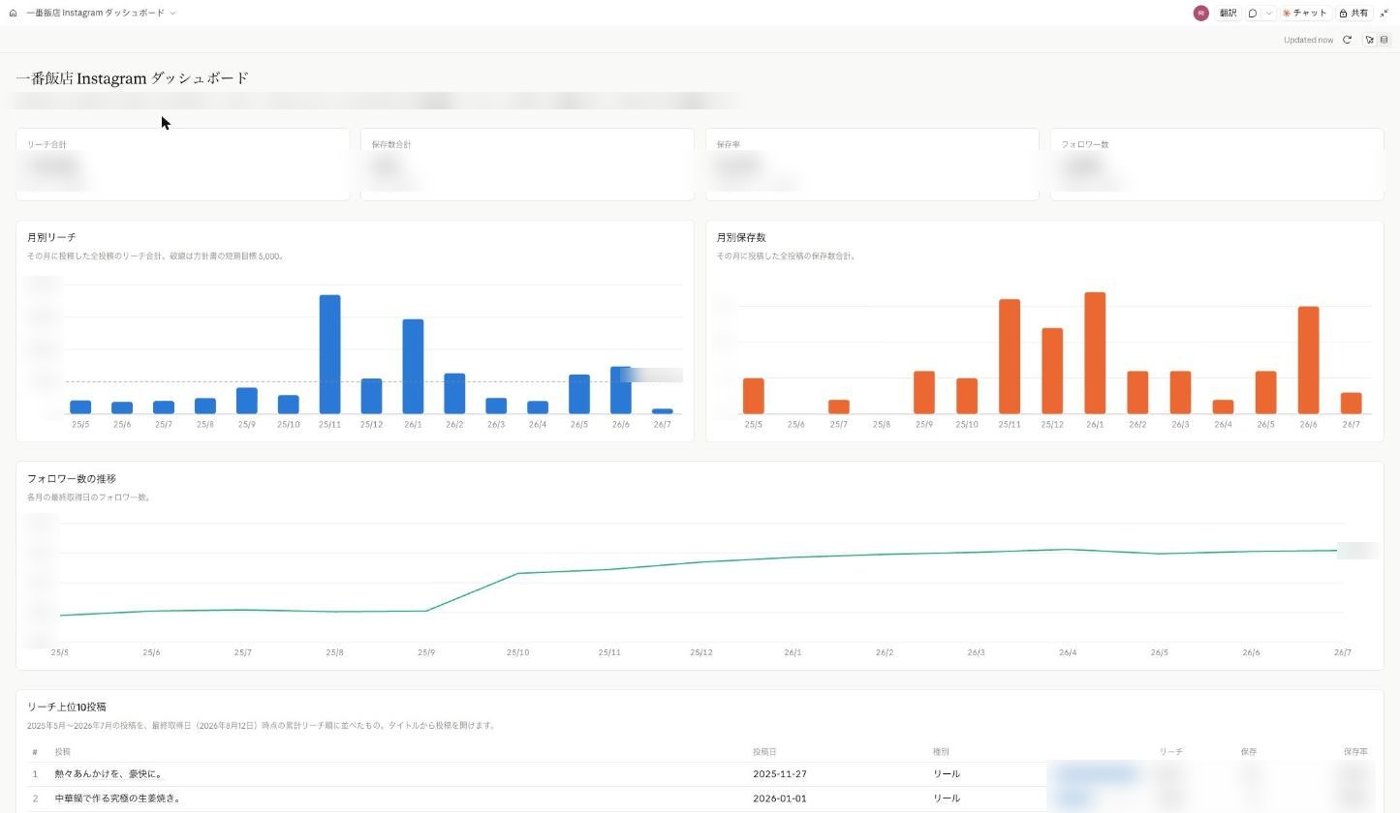Click the リーチ column header in the table
Viewport: 1400px width, 813px height.
click(1171, 751)
